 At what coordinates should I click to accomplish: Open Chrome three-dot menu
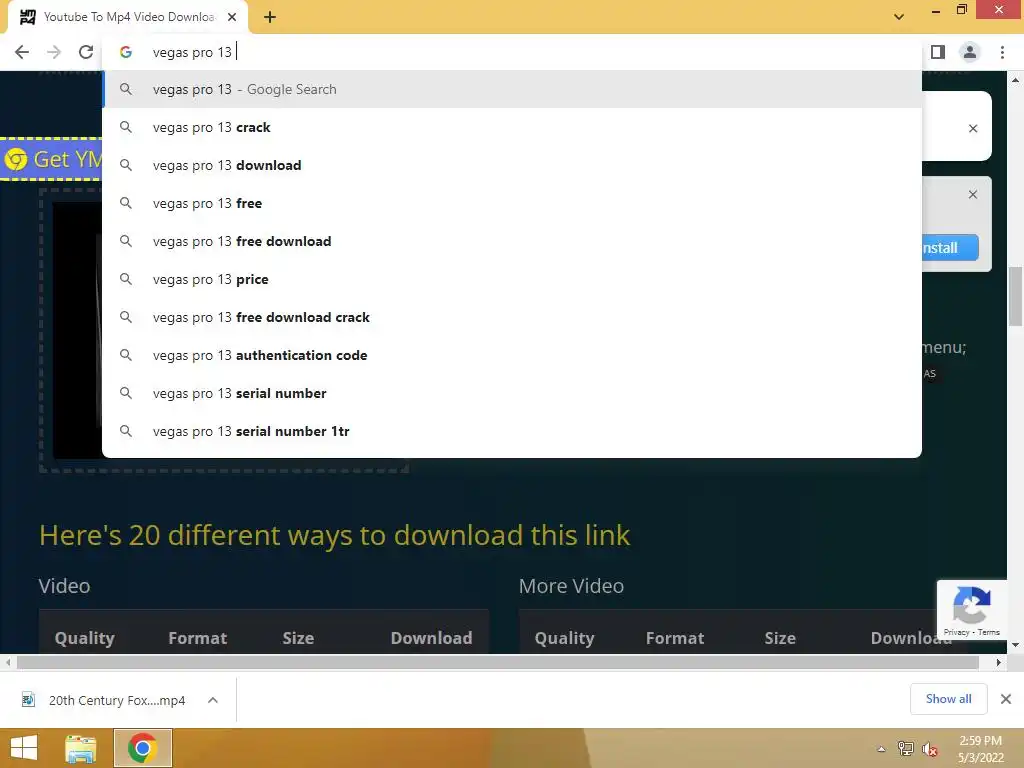[x=1002, y=52]
